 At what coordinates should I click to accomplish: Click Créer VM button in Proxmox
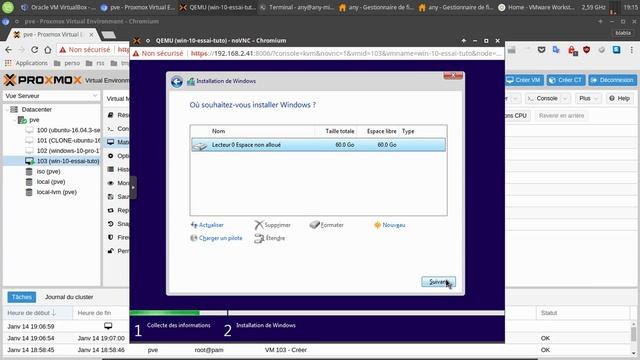[x=523, y=80]
